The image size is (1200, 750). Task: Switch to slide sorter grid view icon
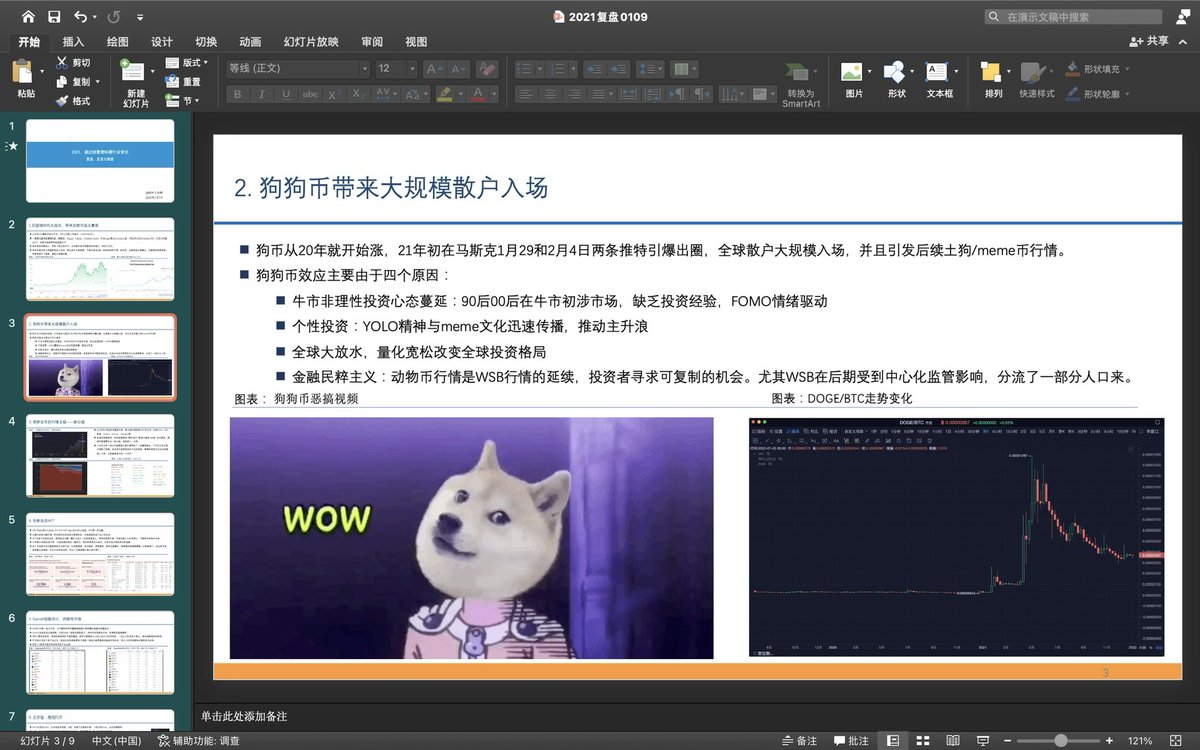point(924,741)
